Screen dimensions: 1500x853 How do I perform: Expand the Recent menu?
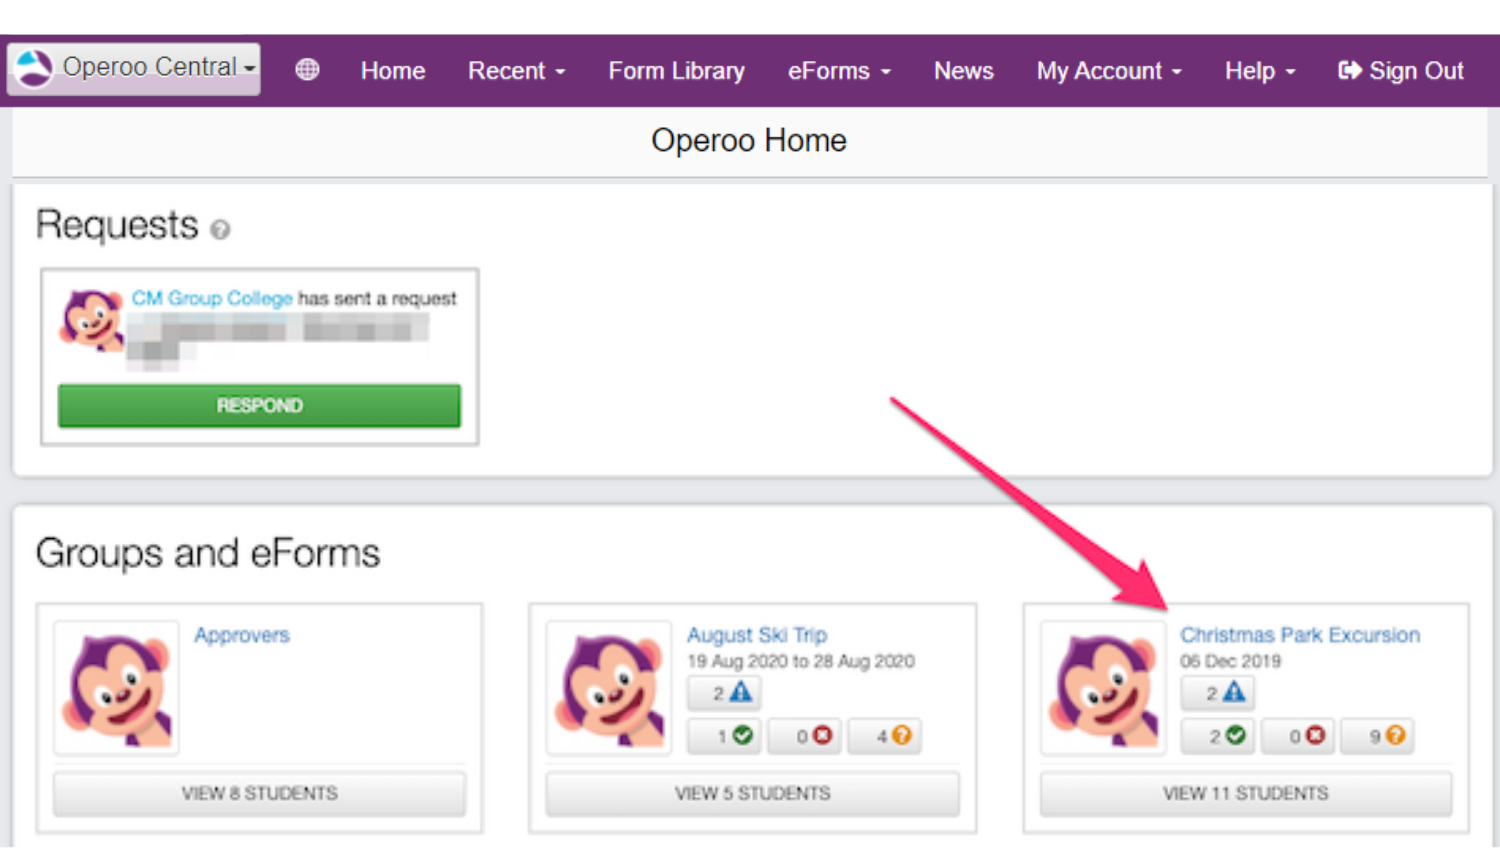pyautogui.click(x=516, y=71)
